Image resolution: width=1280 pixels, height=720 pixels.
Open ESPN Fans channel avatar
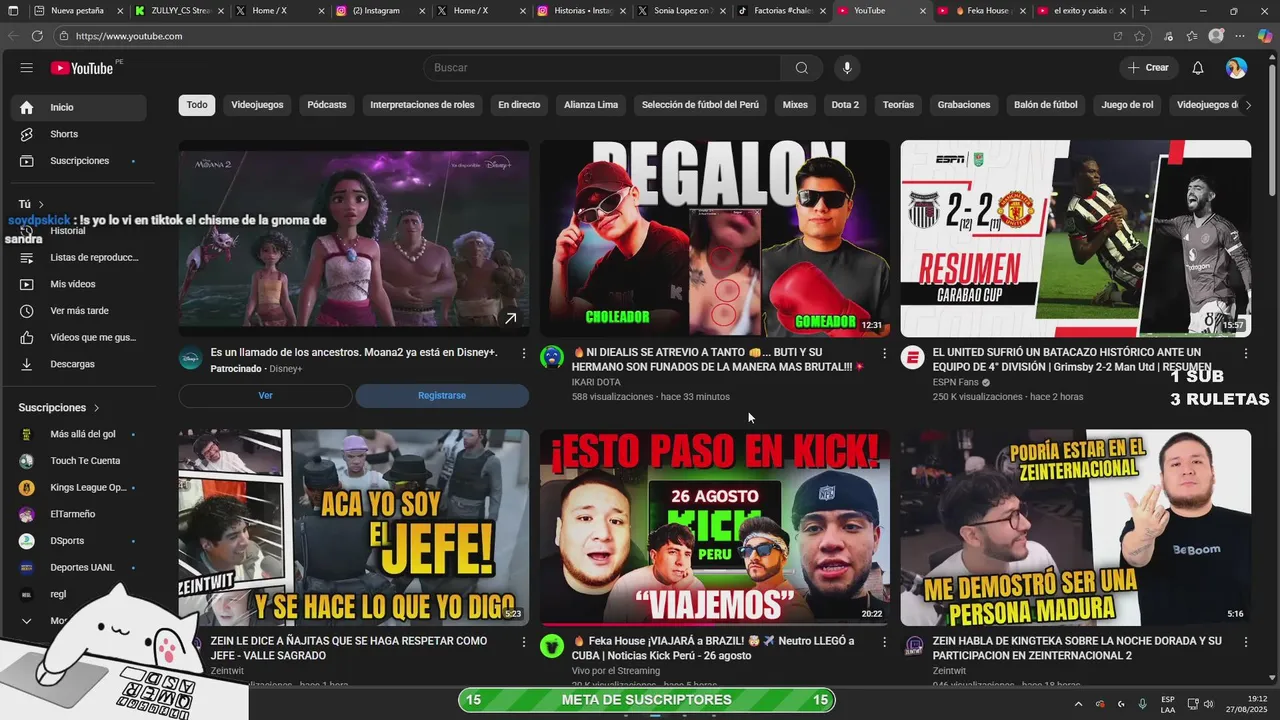[912, 357]
